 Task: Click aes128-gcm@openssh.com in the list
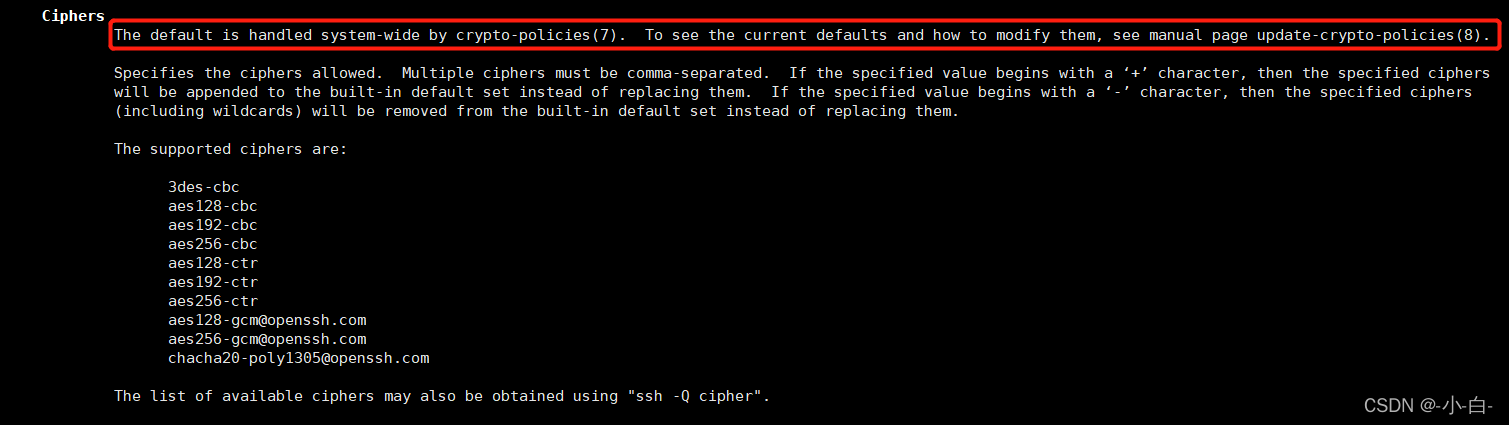click(x=267, y=320)
